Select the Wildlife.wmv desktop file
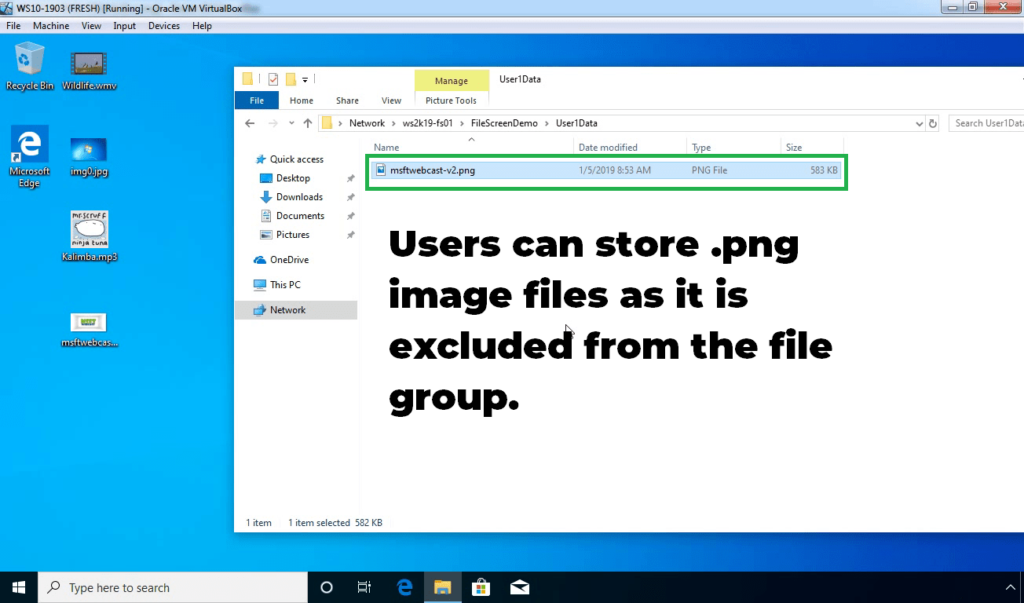The width and height of the screenshot is (1024, 603). tap(89, 71)
